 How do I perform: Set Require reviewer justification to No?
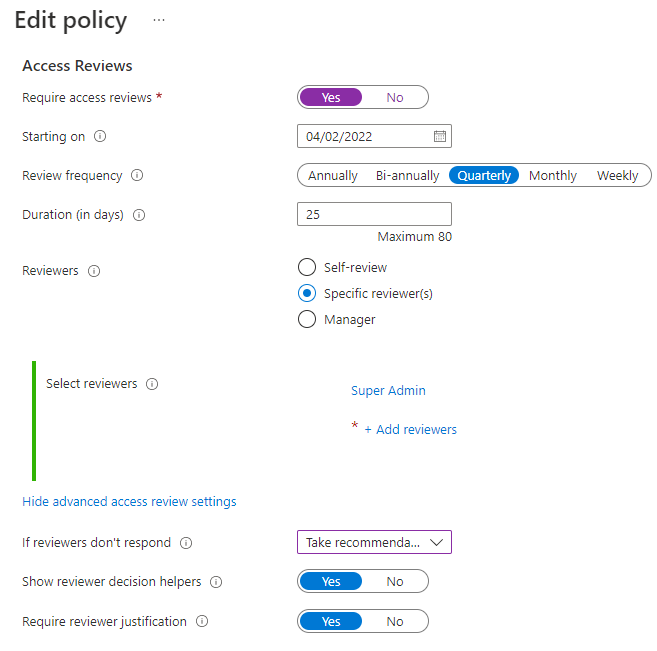(395, 622)
